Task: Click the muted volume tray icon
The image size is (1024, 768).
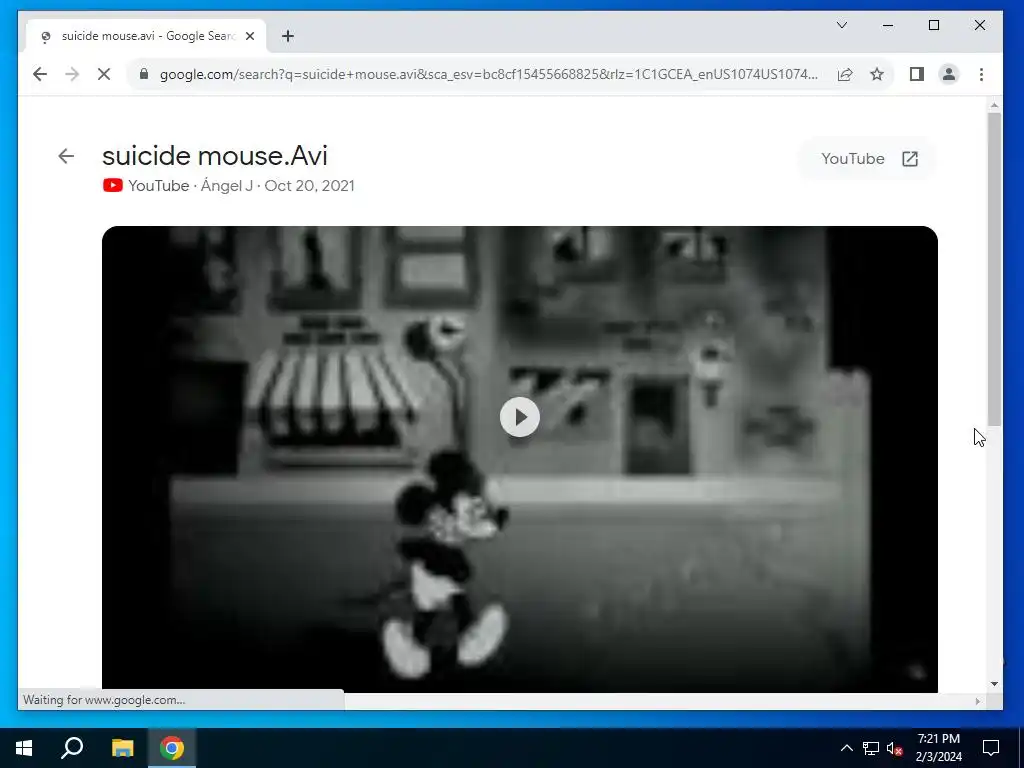Action: click(x=894, y=748)
